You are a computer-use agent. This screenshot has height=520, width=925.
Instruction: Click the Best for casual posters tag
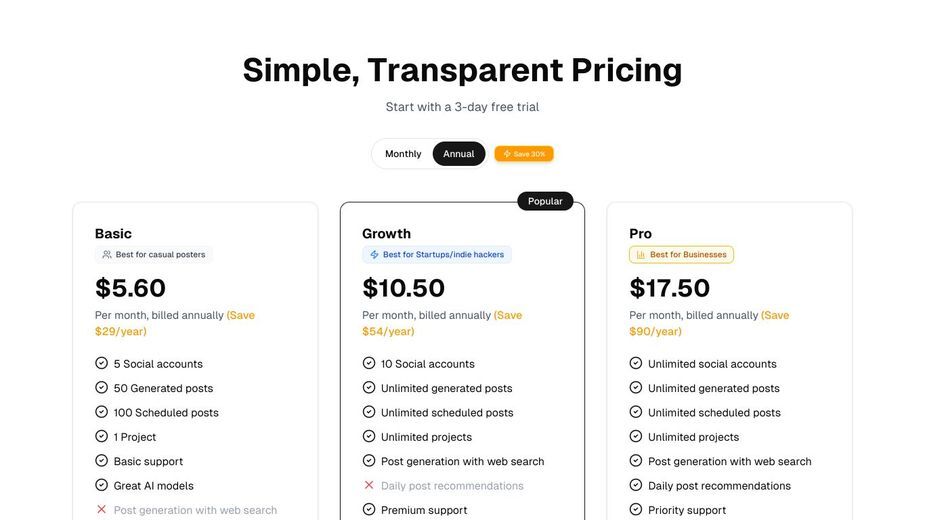[x=153, y=254]
